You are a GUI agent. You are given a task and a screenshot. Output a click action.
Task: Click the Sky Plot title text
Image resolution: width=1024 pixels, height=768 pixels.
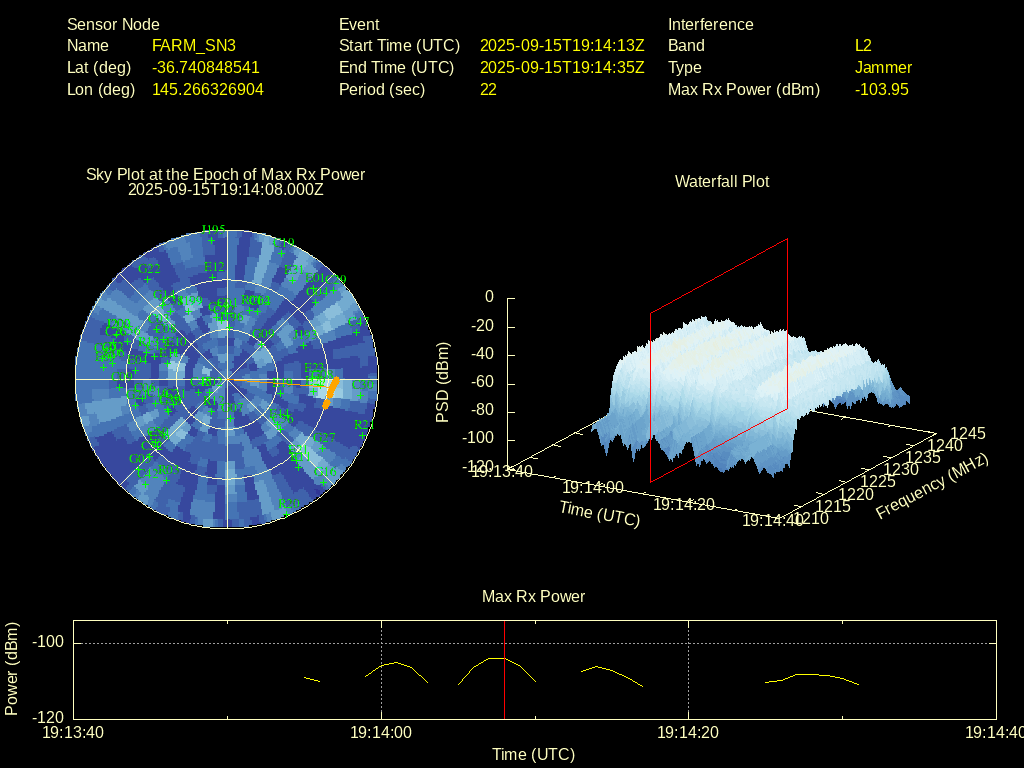(x=225, y=175)
